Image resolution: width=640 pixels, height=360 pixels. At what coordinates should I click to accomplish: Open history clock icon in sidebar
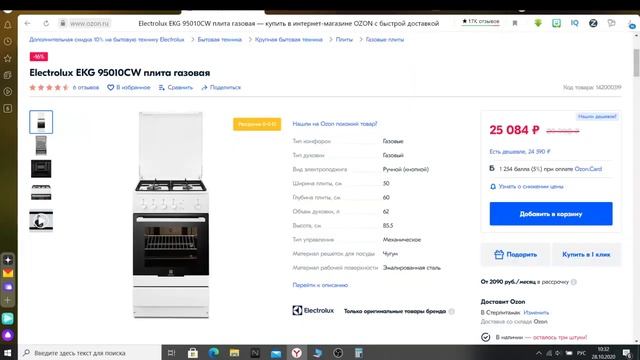pos(8,42)
